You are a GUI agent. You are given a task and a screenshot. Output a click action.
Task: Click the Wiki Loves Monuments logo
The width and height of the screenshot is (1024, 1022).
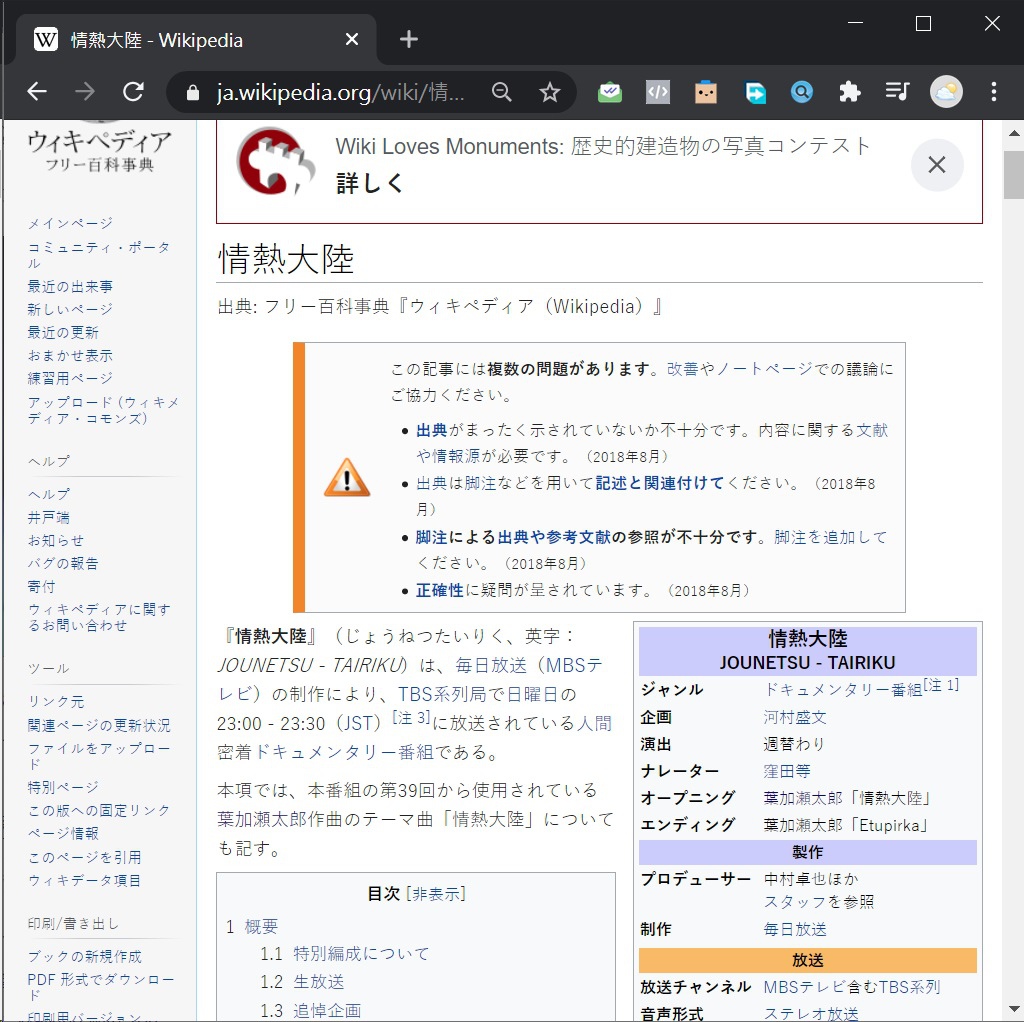pos(275,161)
